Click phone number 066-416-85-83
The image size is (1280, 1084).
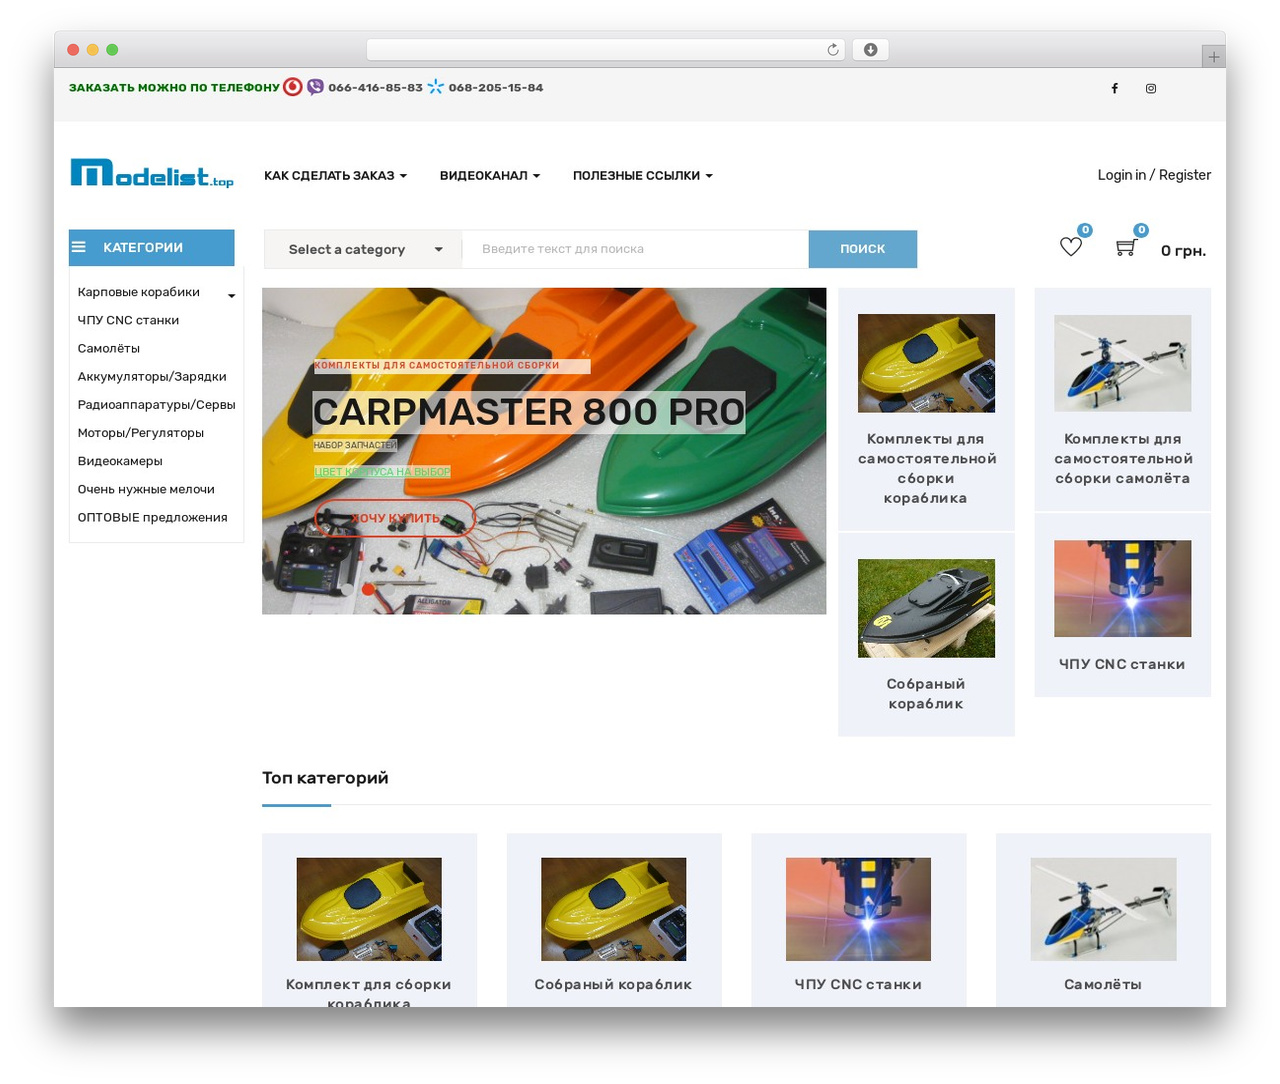376,88
